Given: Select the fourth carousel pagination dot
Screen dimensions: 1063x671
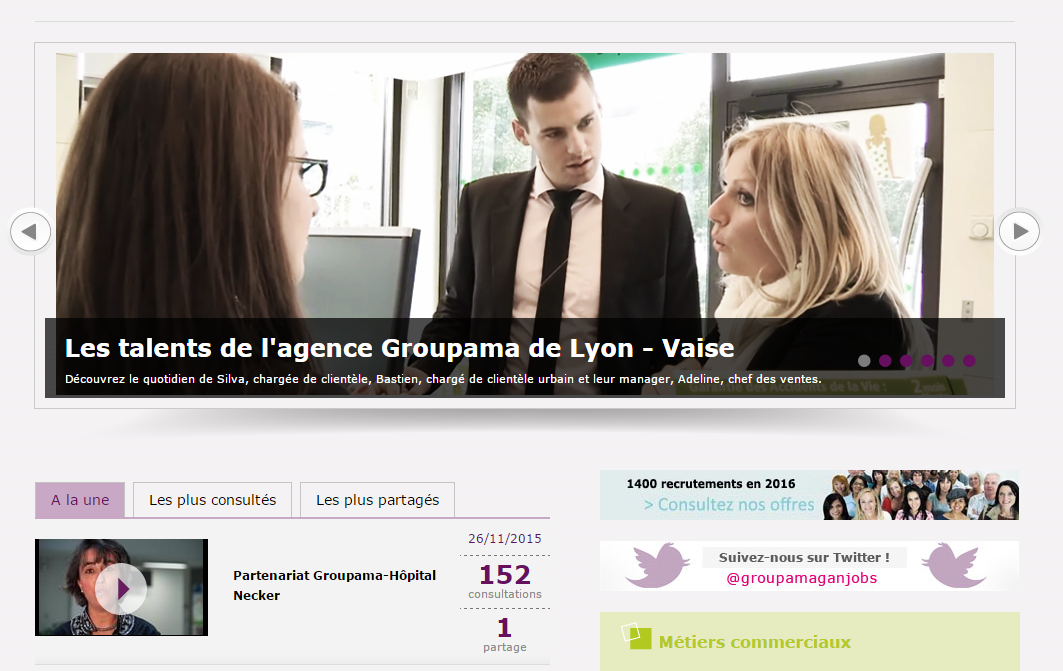Looking at the screenshot, I should [x=927, y=361].
